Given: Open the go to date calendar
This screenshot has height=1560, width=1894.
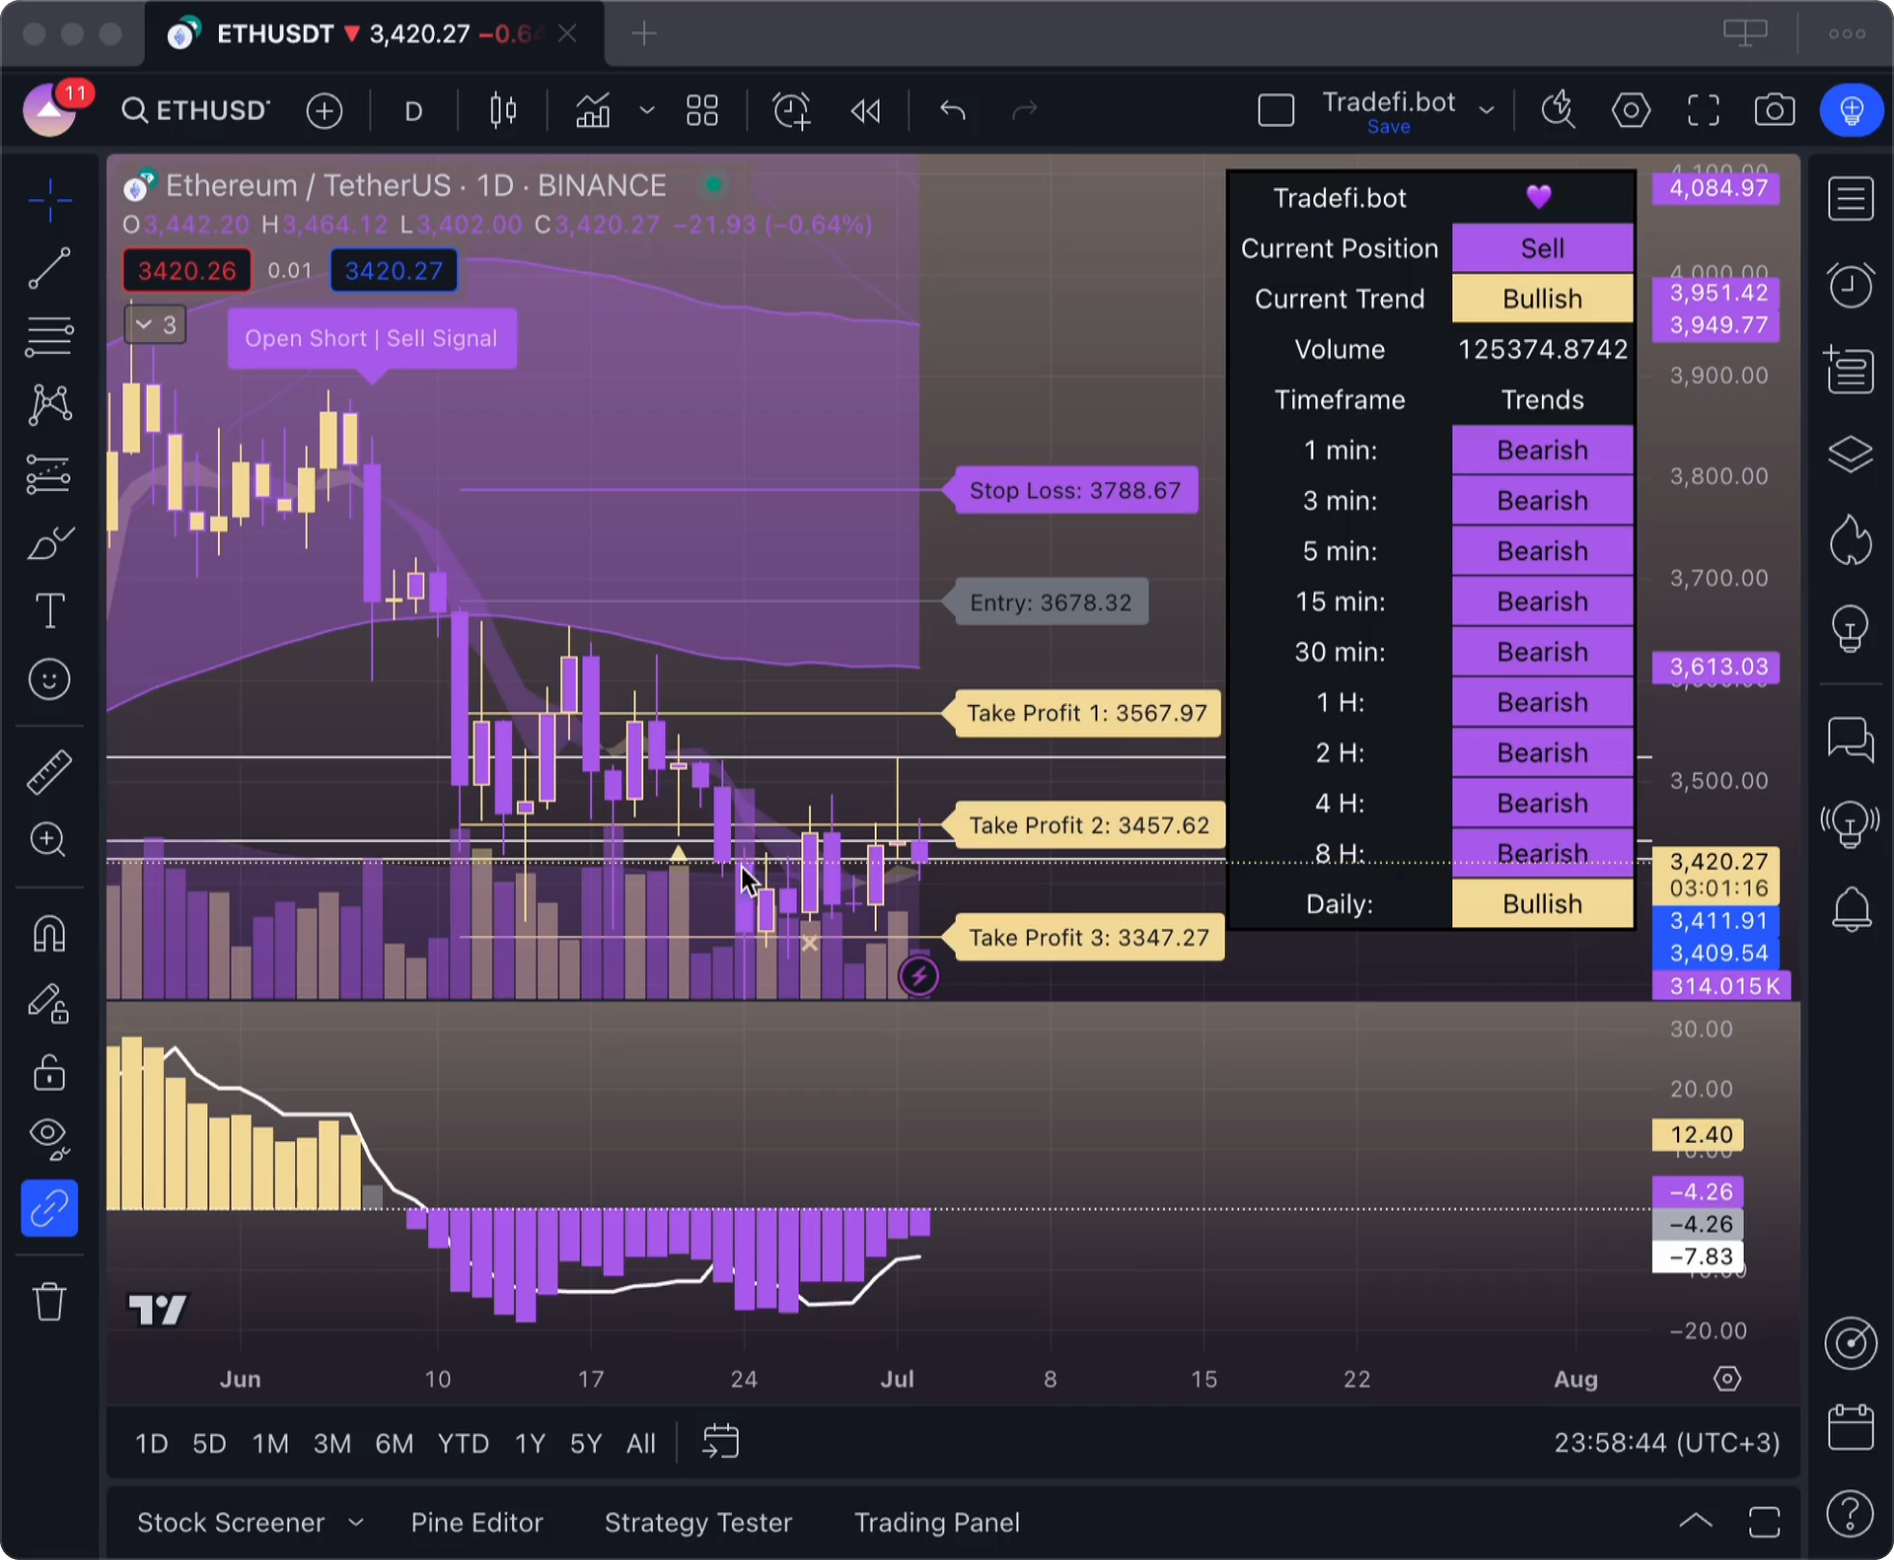Looking at the screenshot, I should click(720, 1443).
